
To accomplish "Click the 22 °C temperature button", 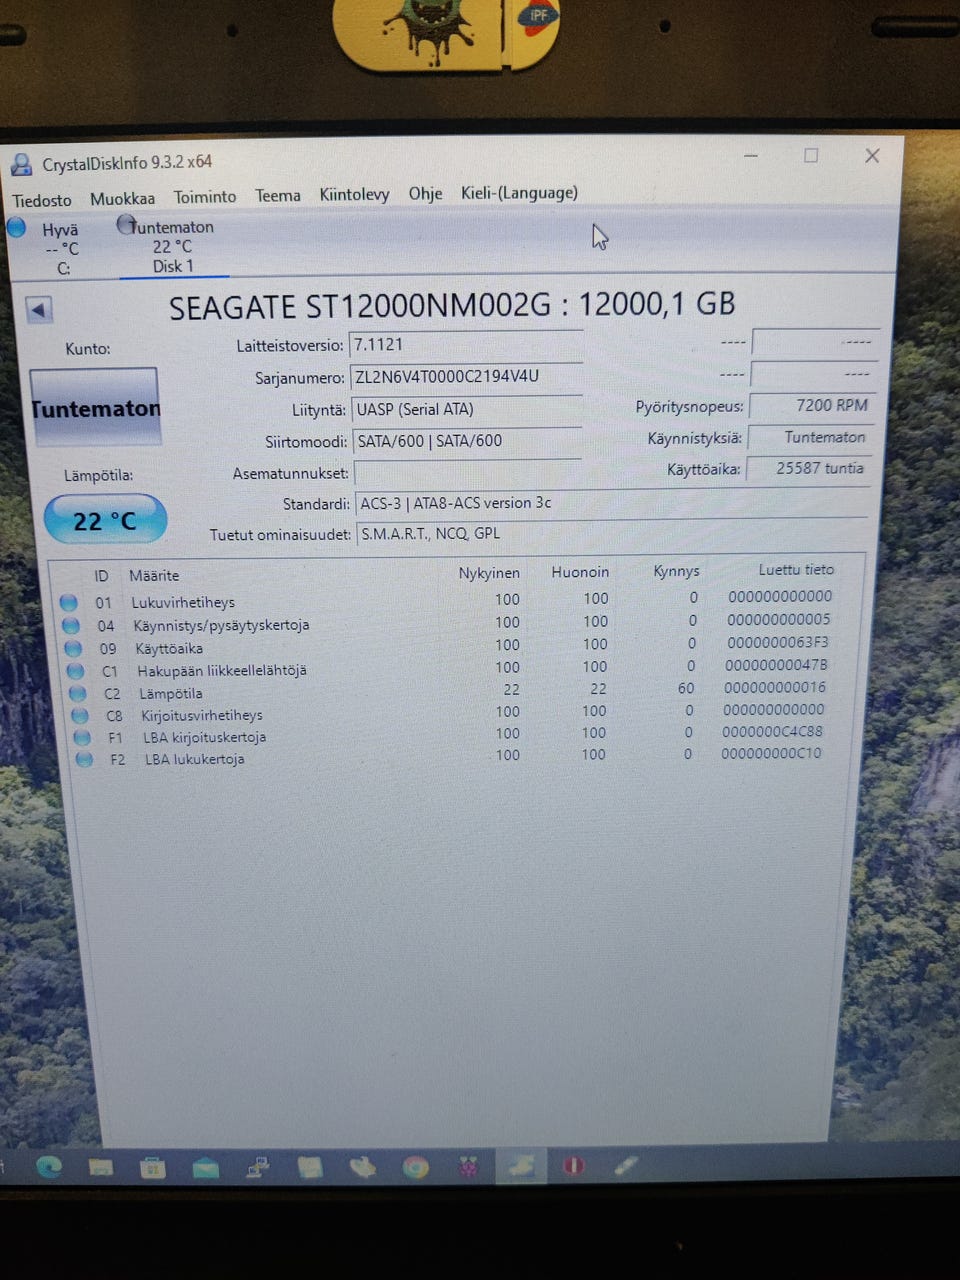I will pyautogui.click(x=105, y=520).
